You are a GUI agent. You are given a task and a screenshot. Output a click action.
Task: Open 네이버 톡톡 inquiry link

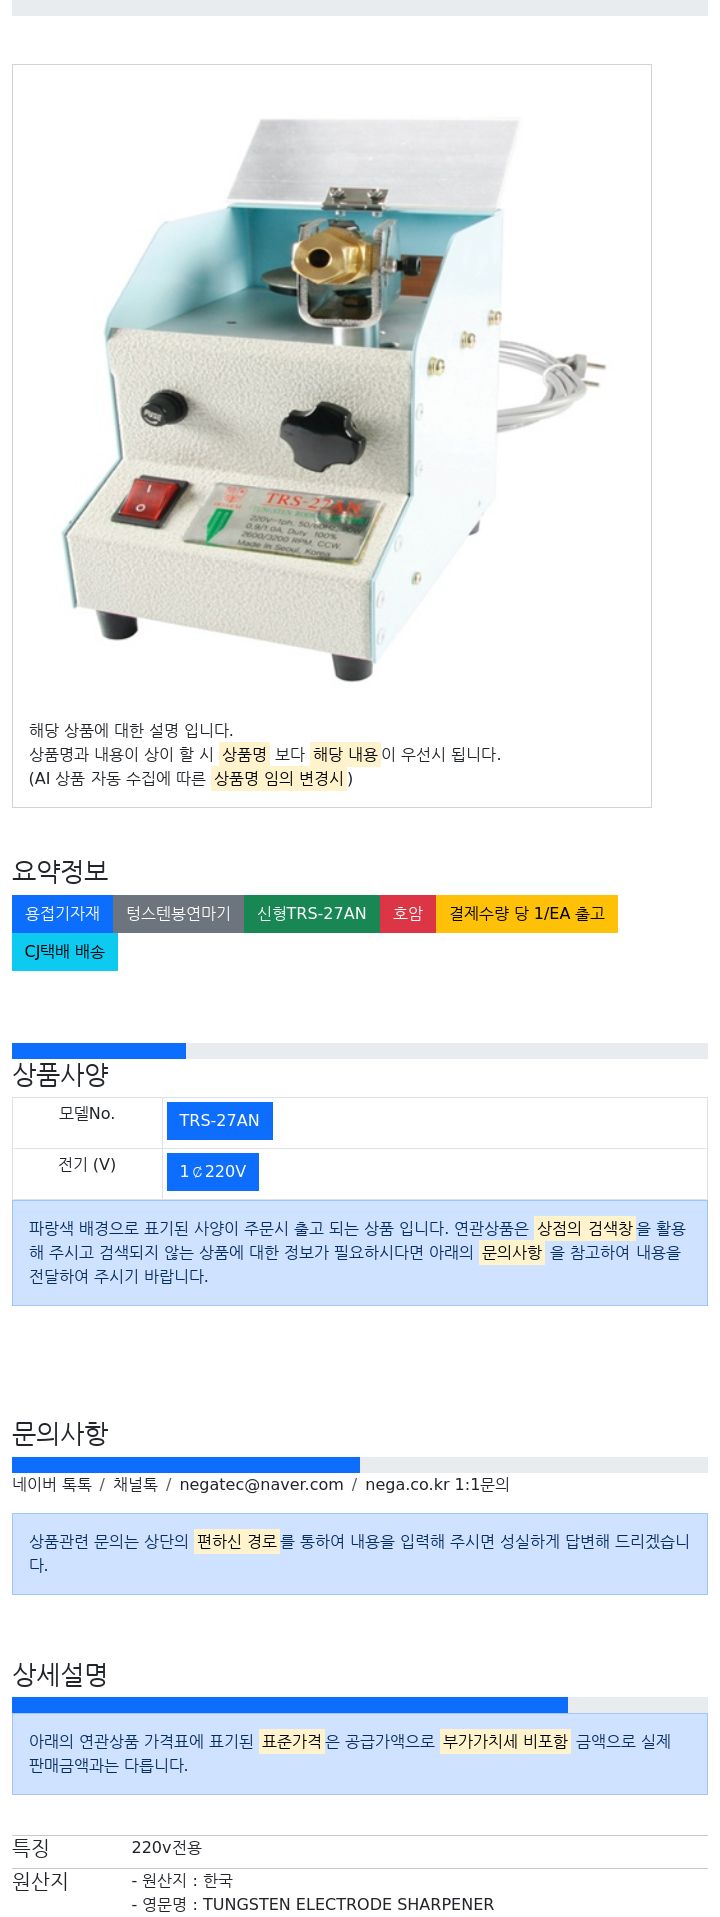tap(52, 1485)
